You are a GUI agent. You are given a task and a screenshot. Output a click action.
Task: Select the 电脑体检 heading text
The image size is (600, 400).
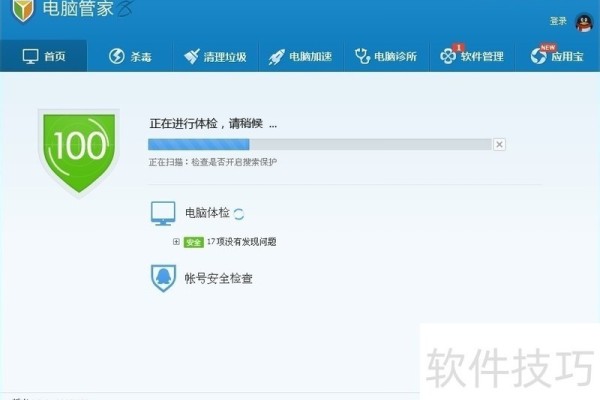coord(207,212)
